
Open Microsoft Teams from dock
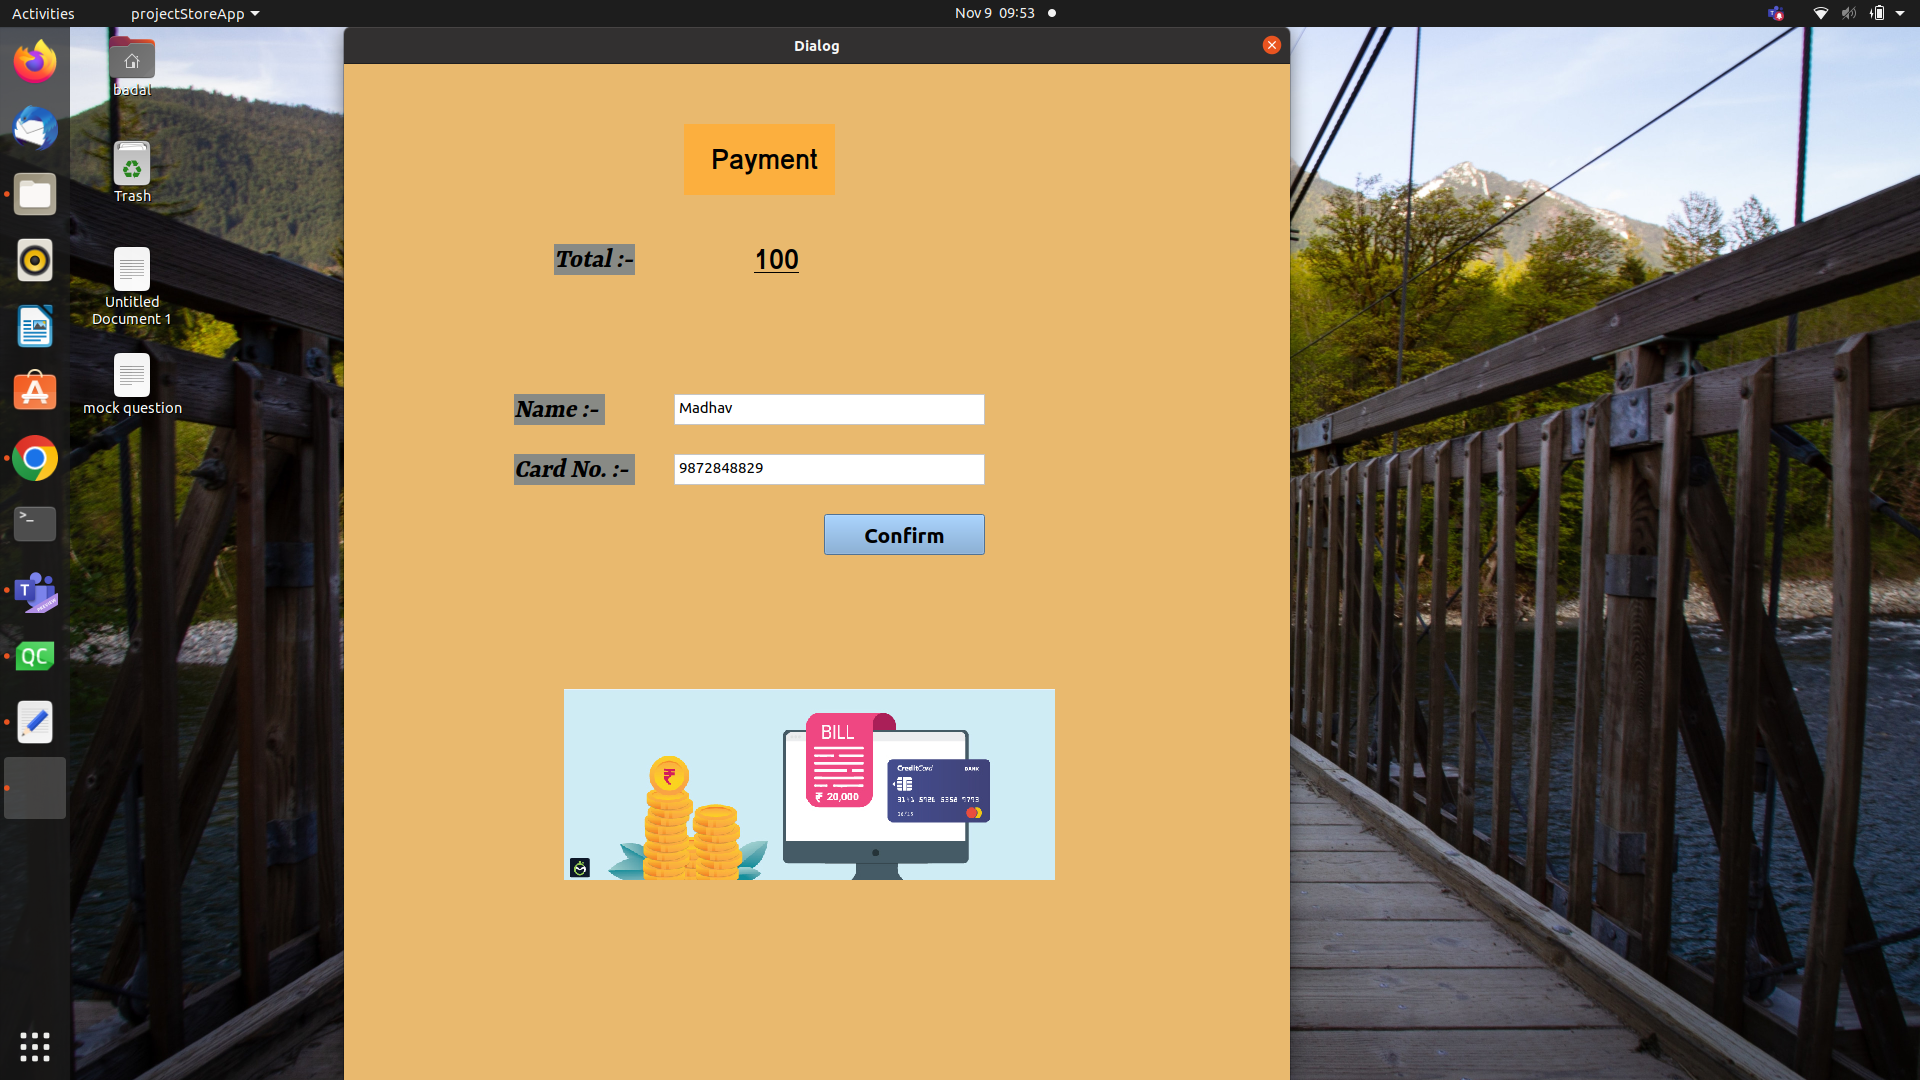point(35,590)
